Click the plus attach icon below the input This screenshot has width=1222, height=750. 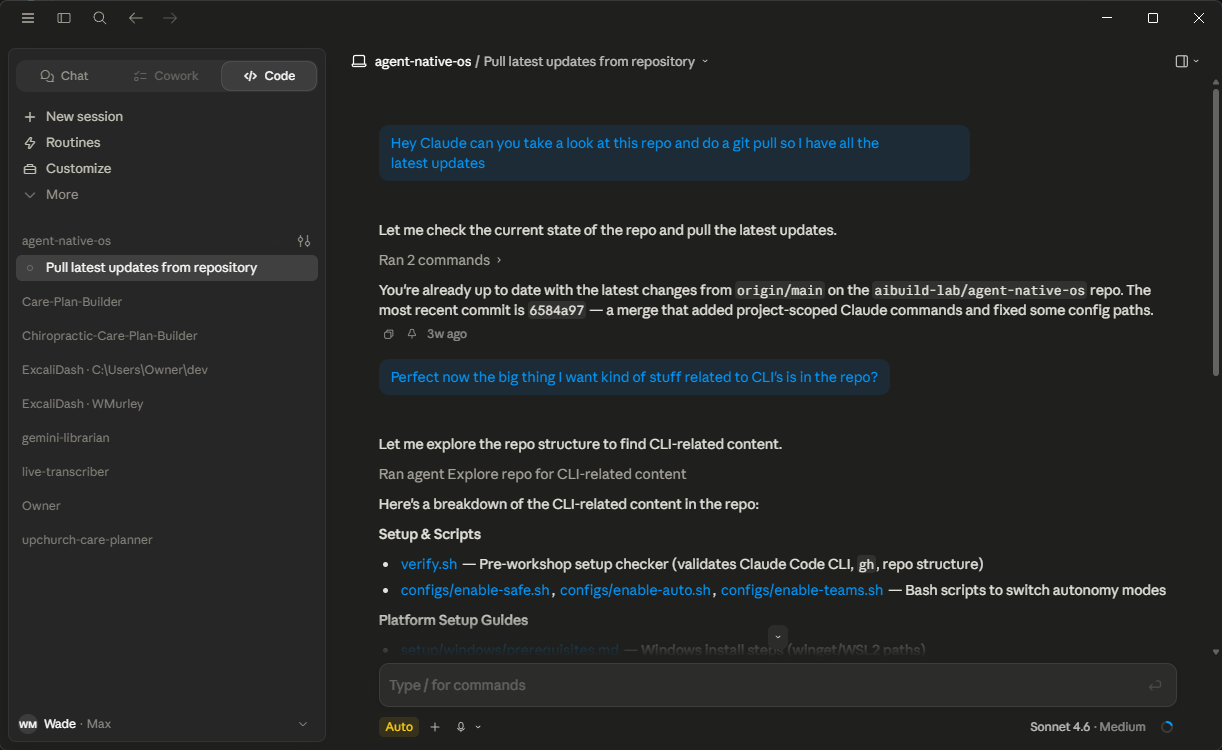pos(435,727)
